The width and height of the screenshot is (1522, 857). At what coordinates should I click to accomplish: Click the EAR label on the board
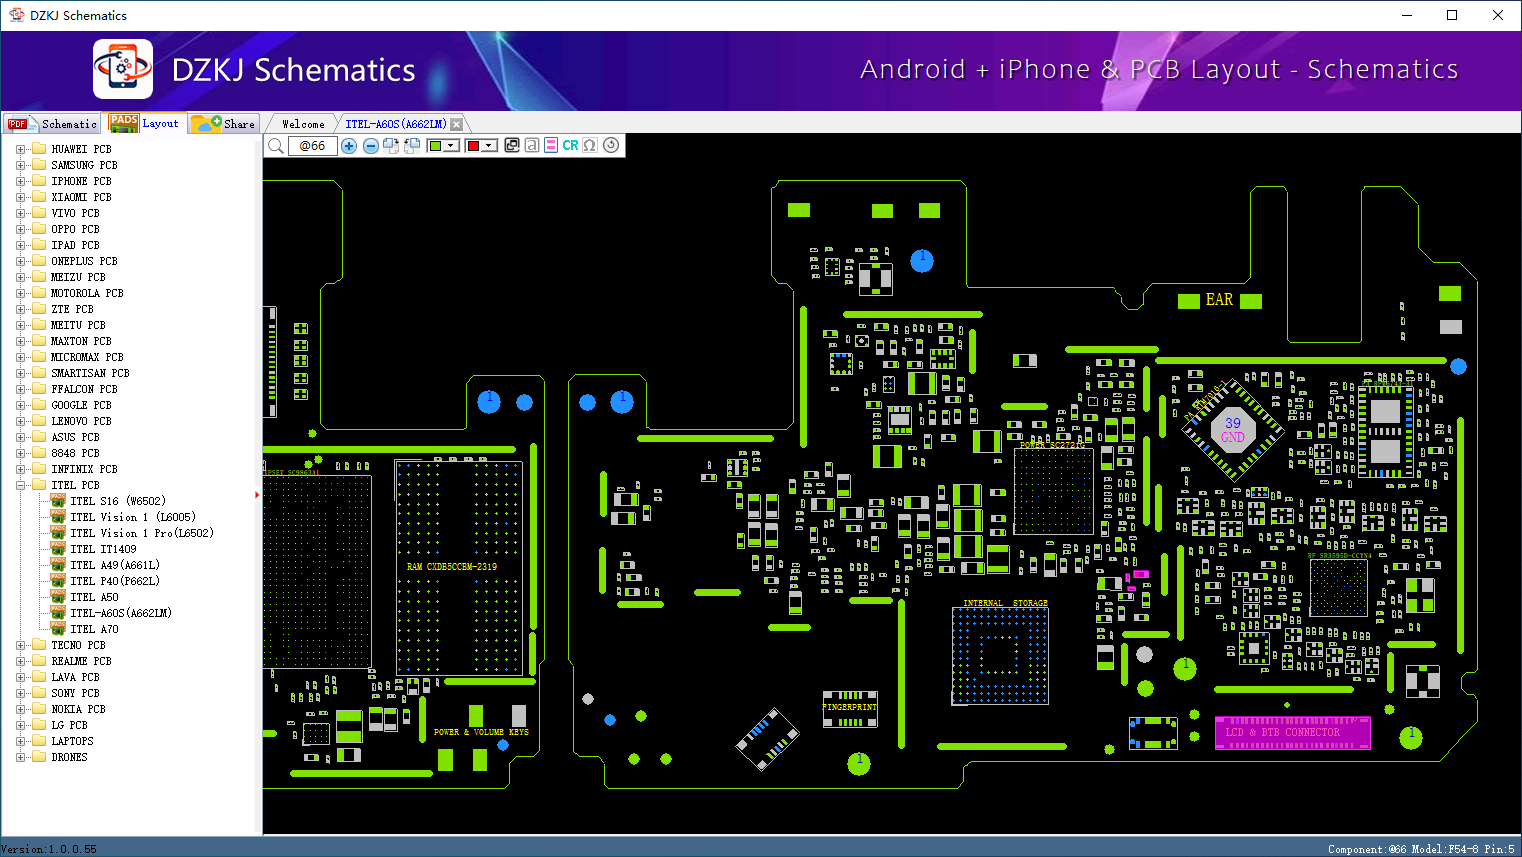click(1219, 300)
